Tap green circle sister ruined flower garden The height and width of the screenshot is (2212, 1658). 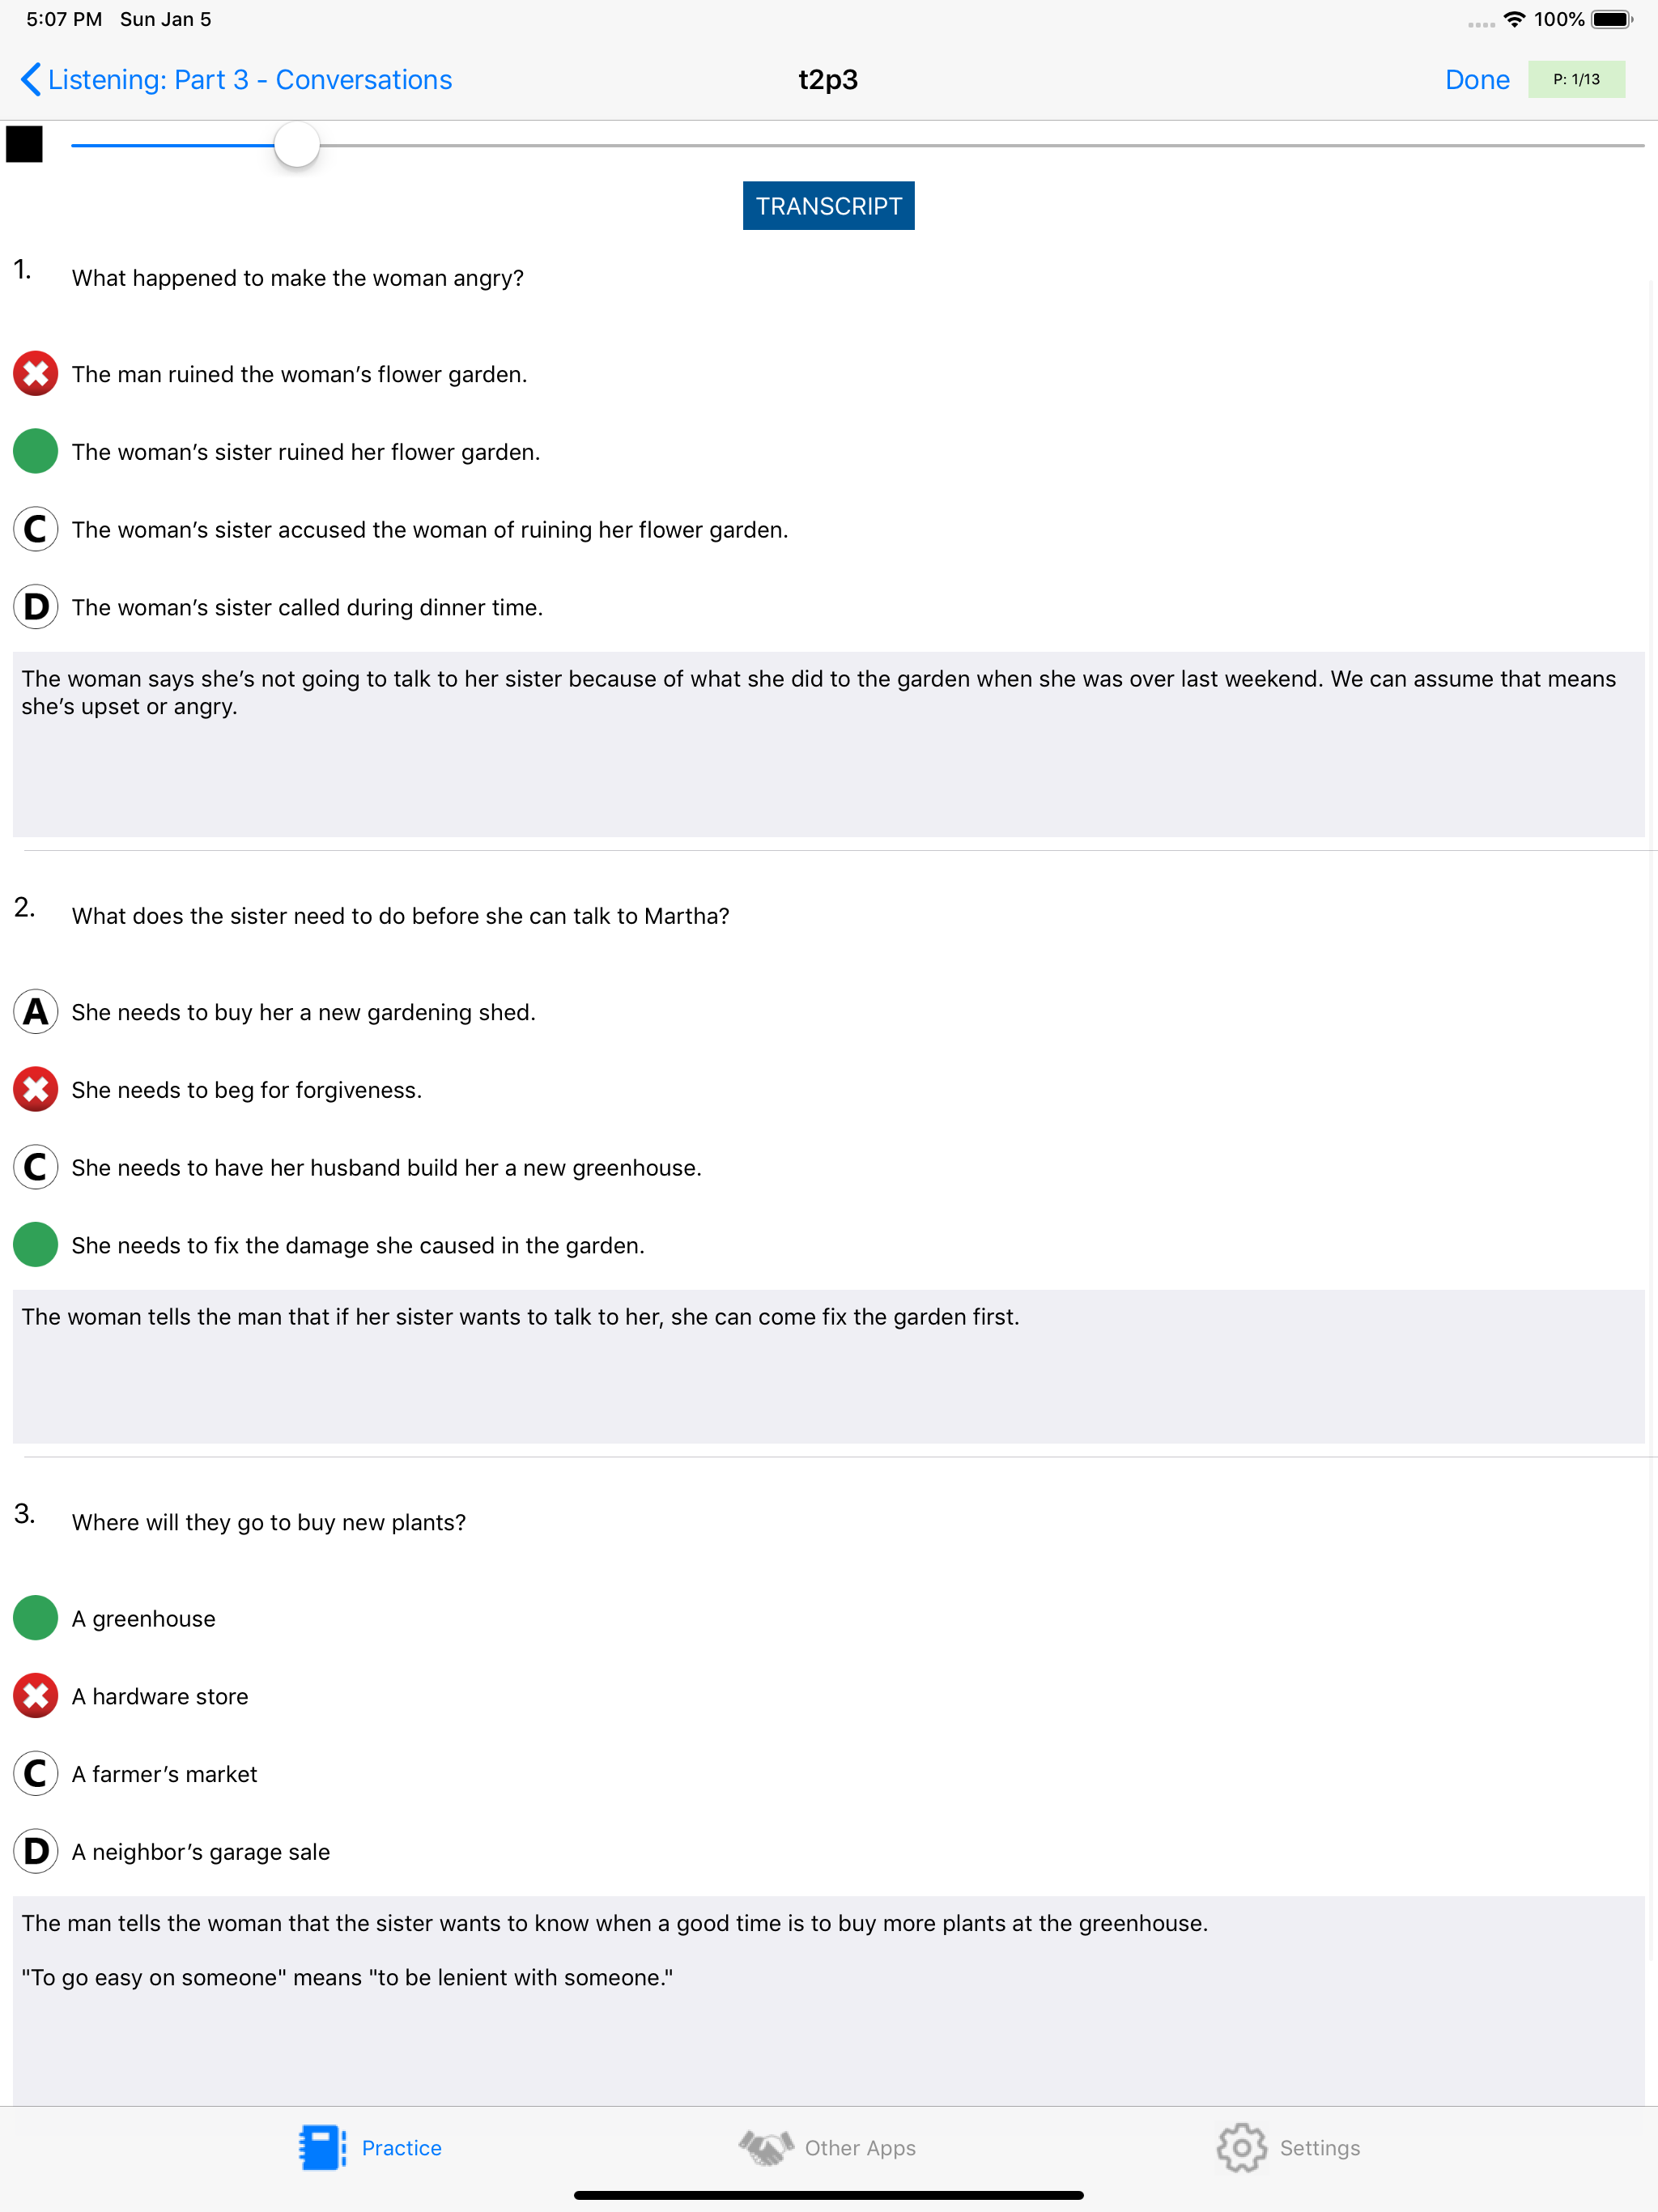click(35, 451)
